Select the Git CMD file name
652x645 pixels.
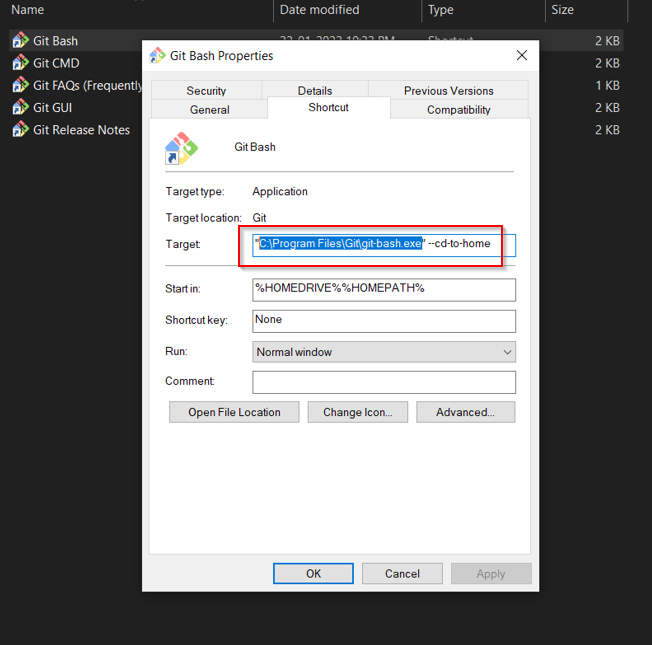tap(56, 63)
